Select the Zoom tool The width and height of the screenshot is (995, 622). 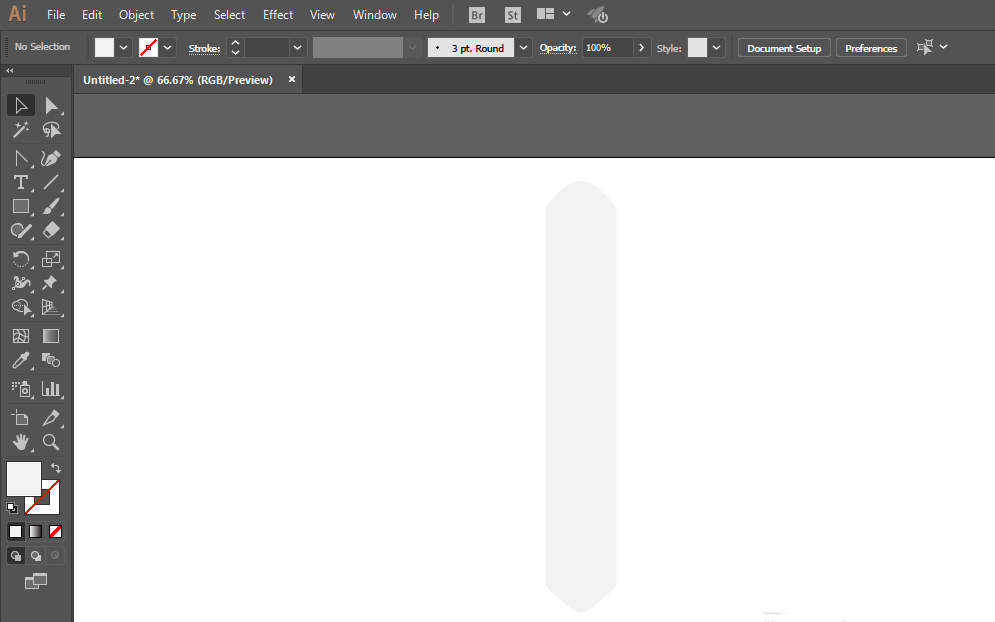[x=51, y=441]
